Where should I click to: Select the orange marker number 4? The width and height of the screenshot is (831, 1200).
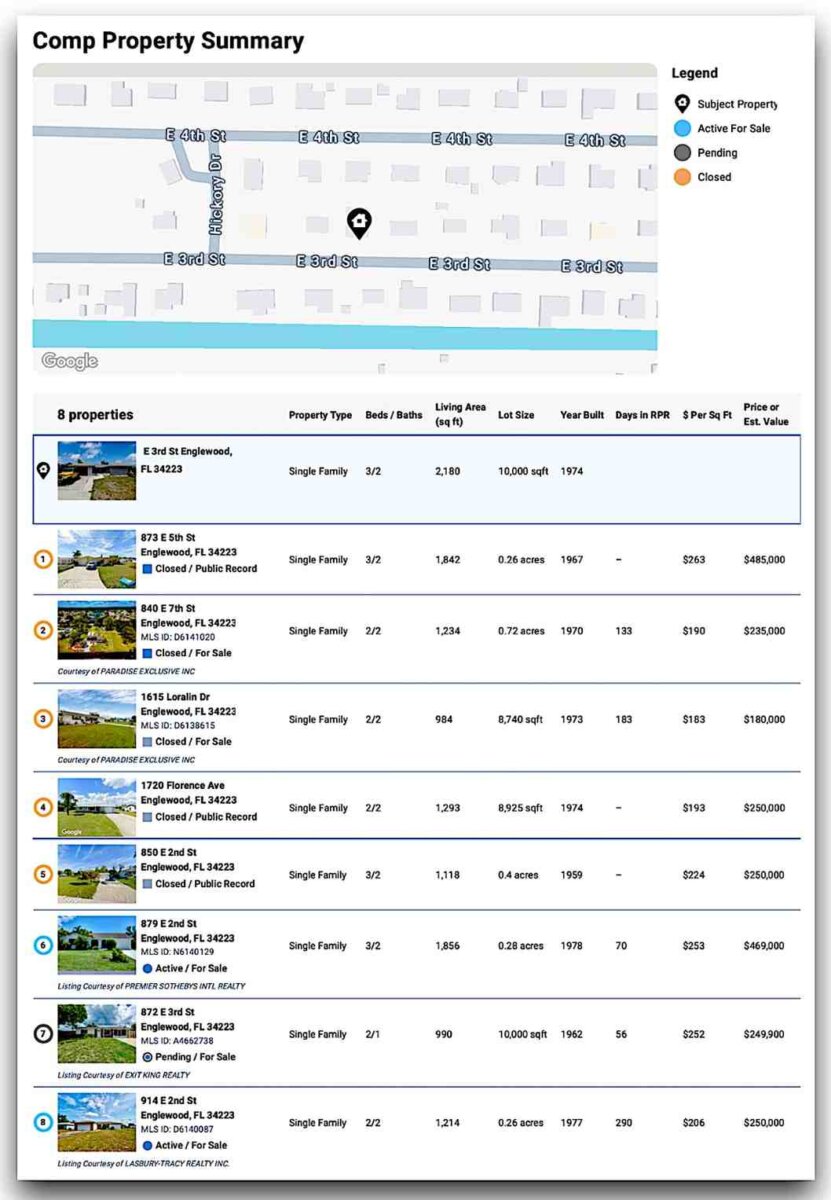pos(43,807)
